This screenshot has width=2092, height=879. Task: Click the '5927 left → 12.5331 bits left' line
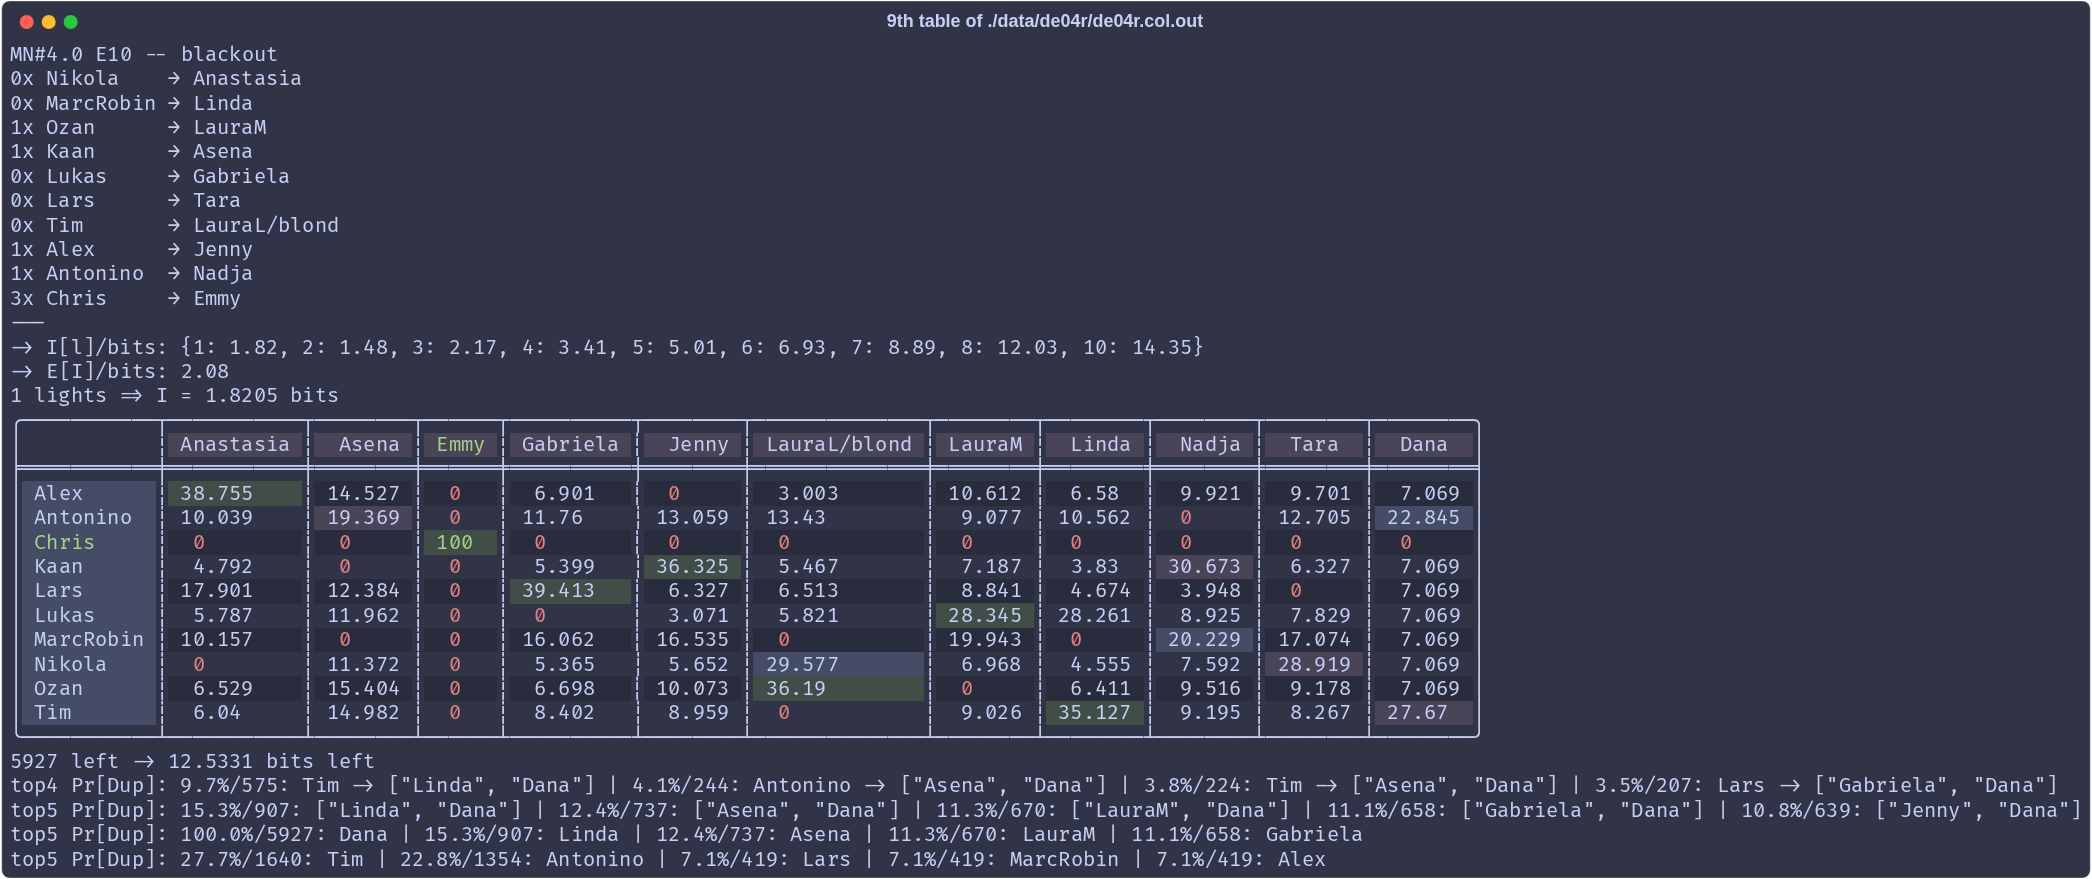192,761
